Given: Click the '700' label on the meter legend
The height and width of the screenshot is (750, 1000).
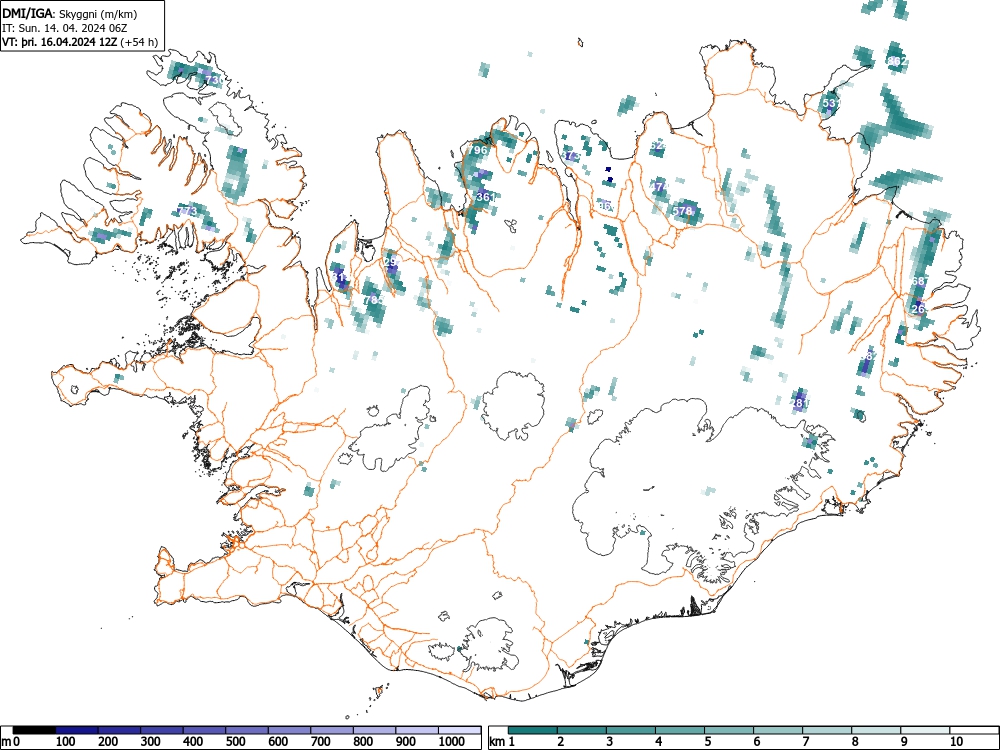Looking at the screenshot, I should click(x=321, y=741).
